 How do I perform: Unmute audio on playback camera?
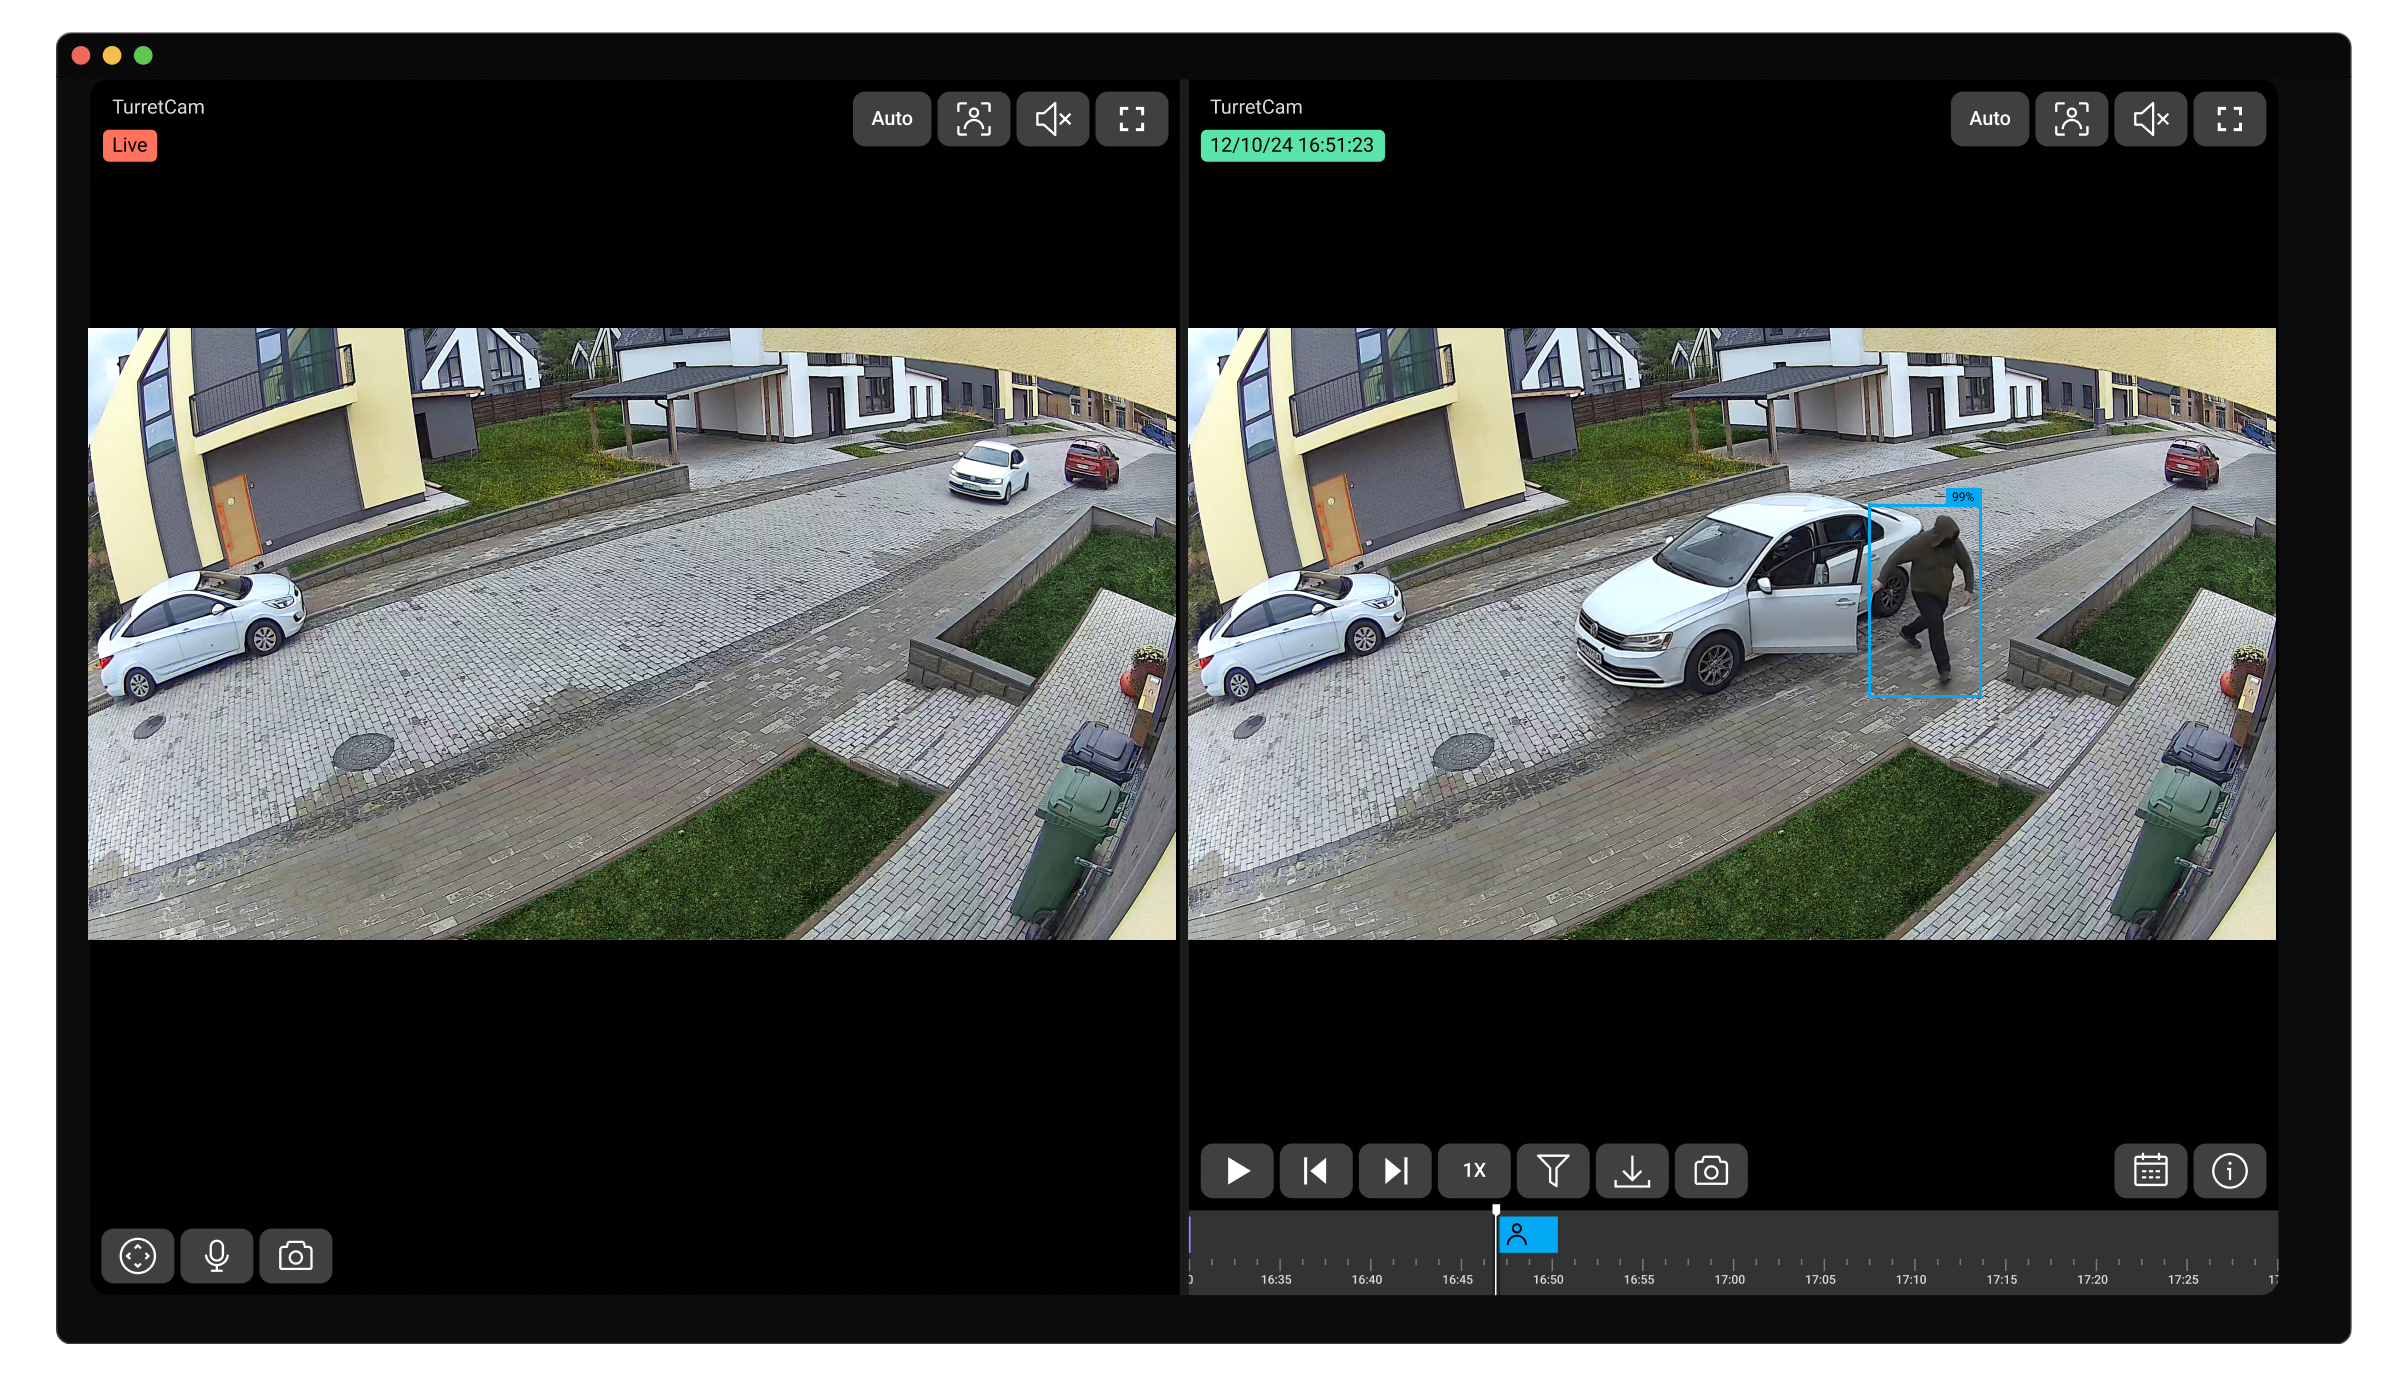point(2151,119)
